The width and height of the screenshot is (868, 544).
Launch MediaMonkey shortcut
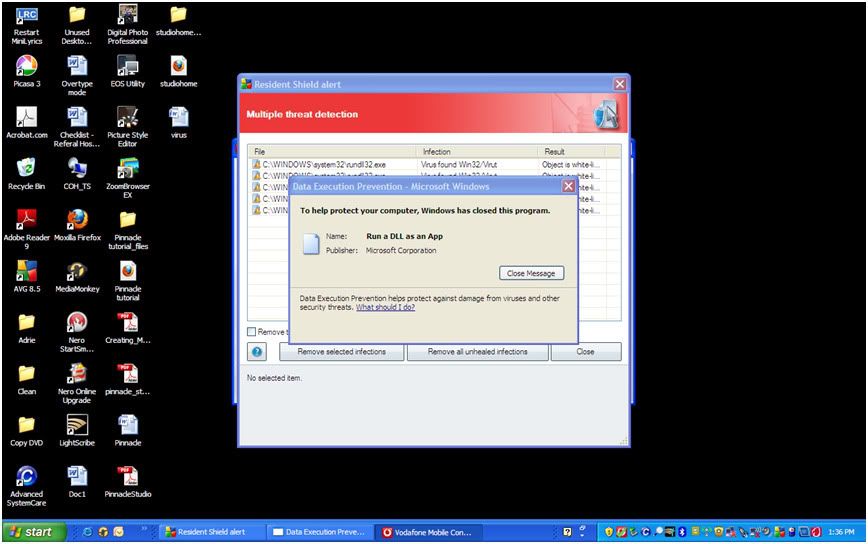[x=78, y=277]
